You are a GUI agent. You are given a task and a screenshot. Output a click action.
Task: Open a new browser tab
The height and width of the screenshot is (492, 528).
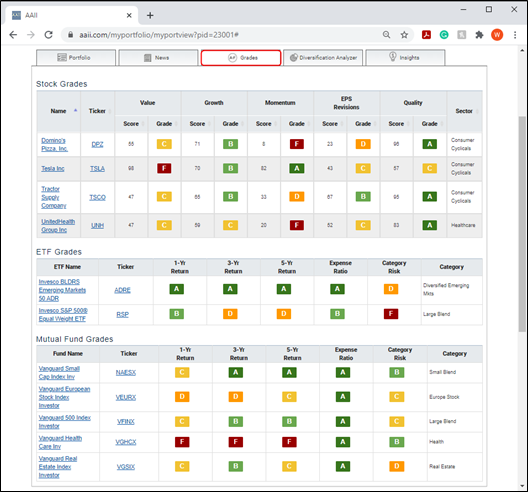pos(150,15)
